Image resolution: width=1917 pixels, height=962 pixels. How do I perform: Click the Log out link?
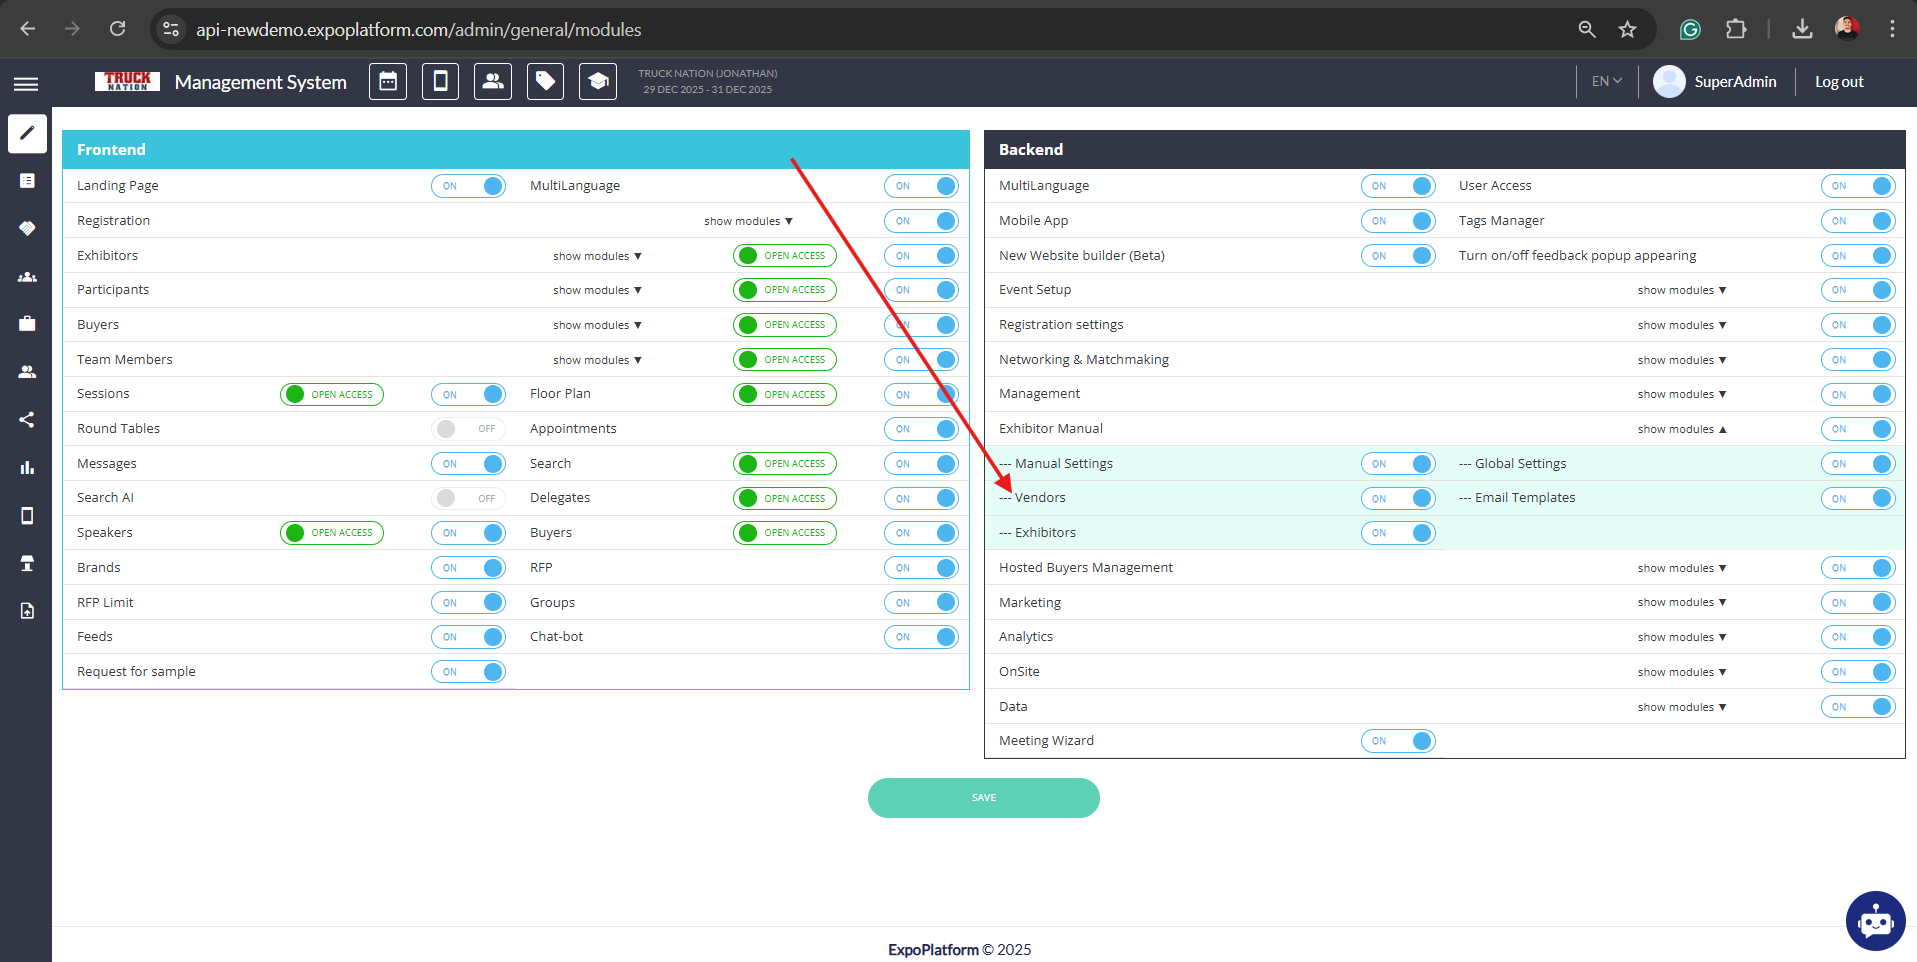(1839, 82)
